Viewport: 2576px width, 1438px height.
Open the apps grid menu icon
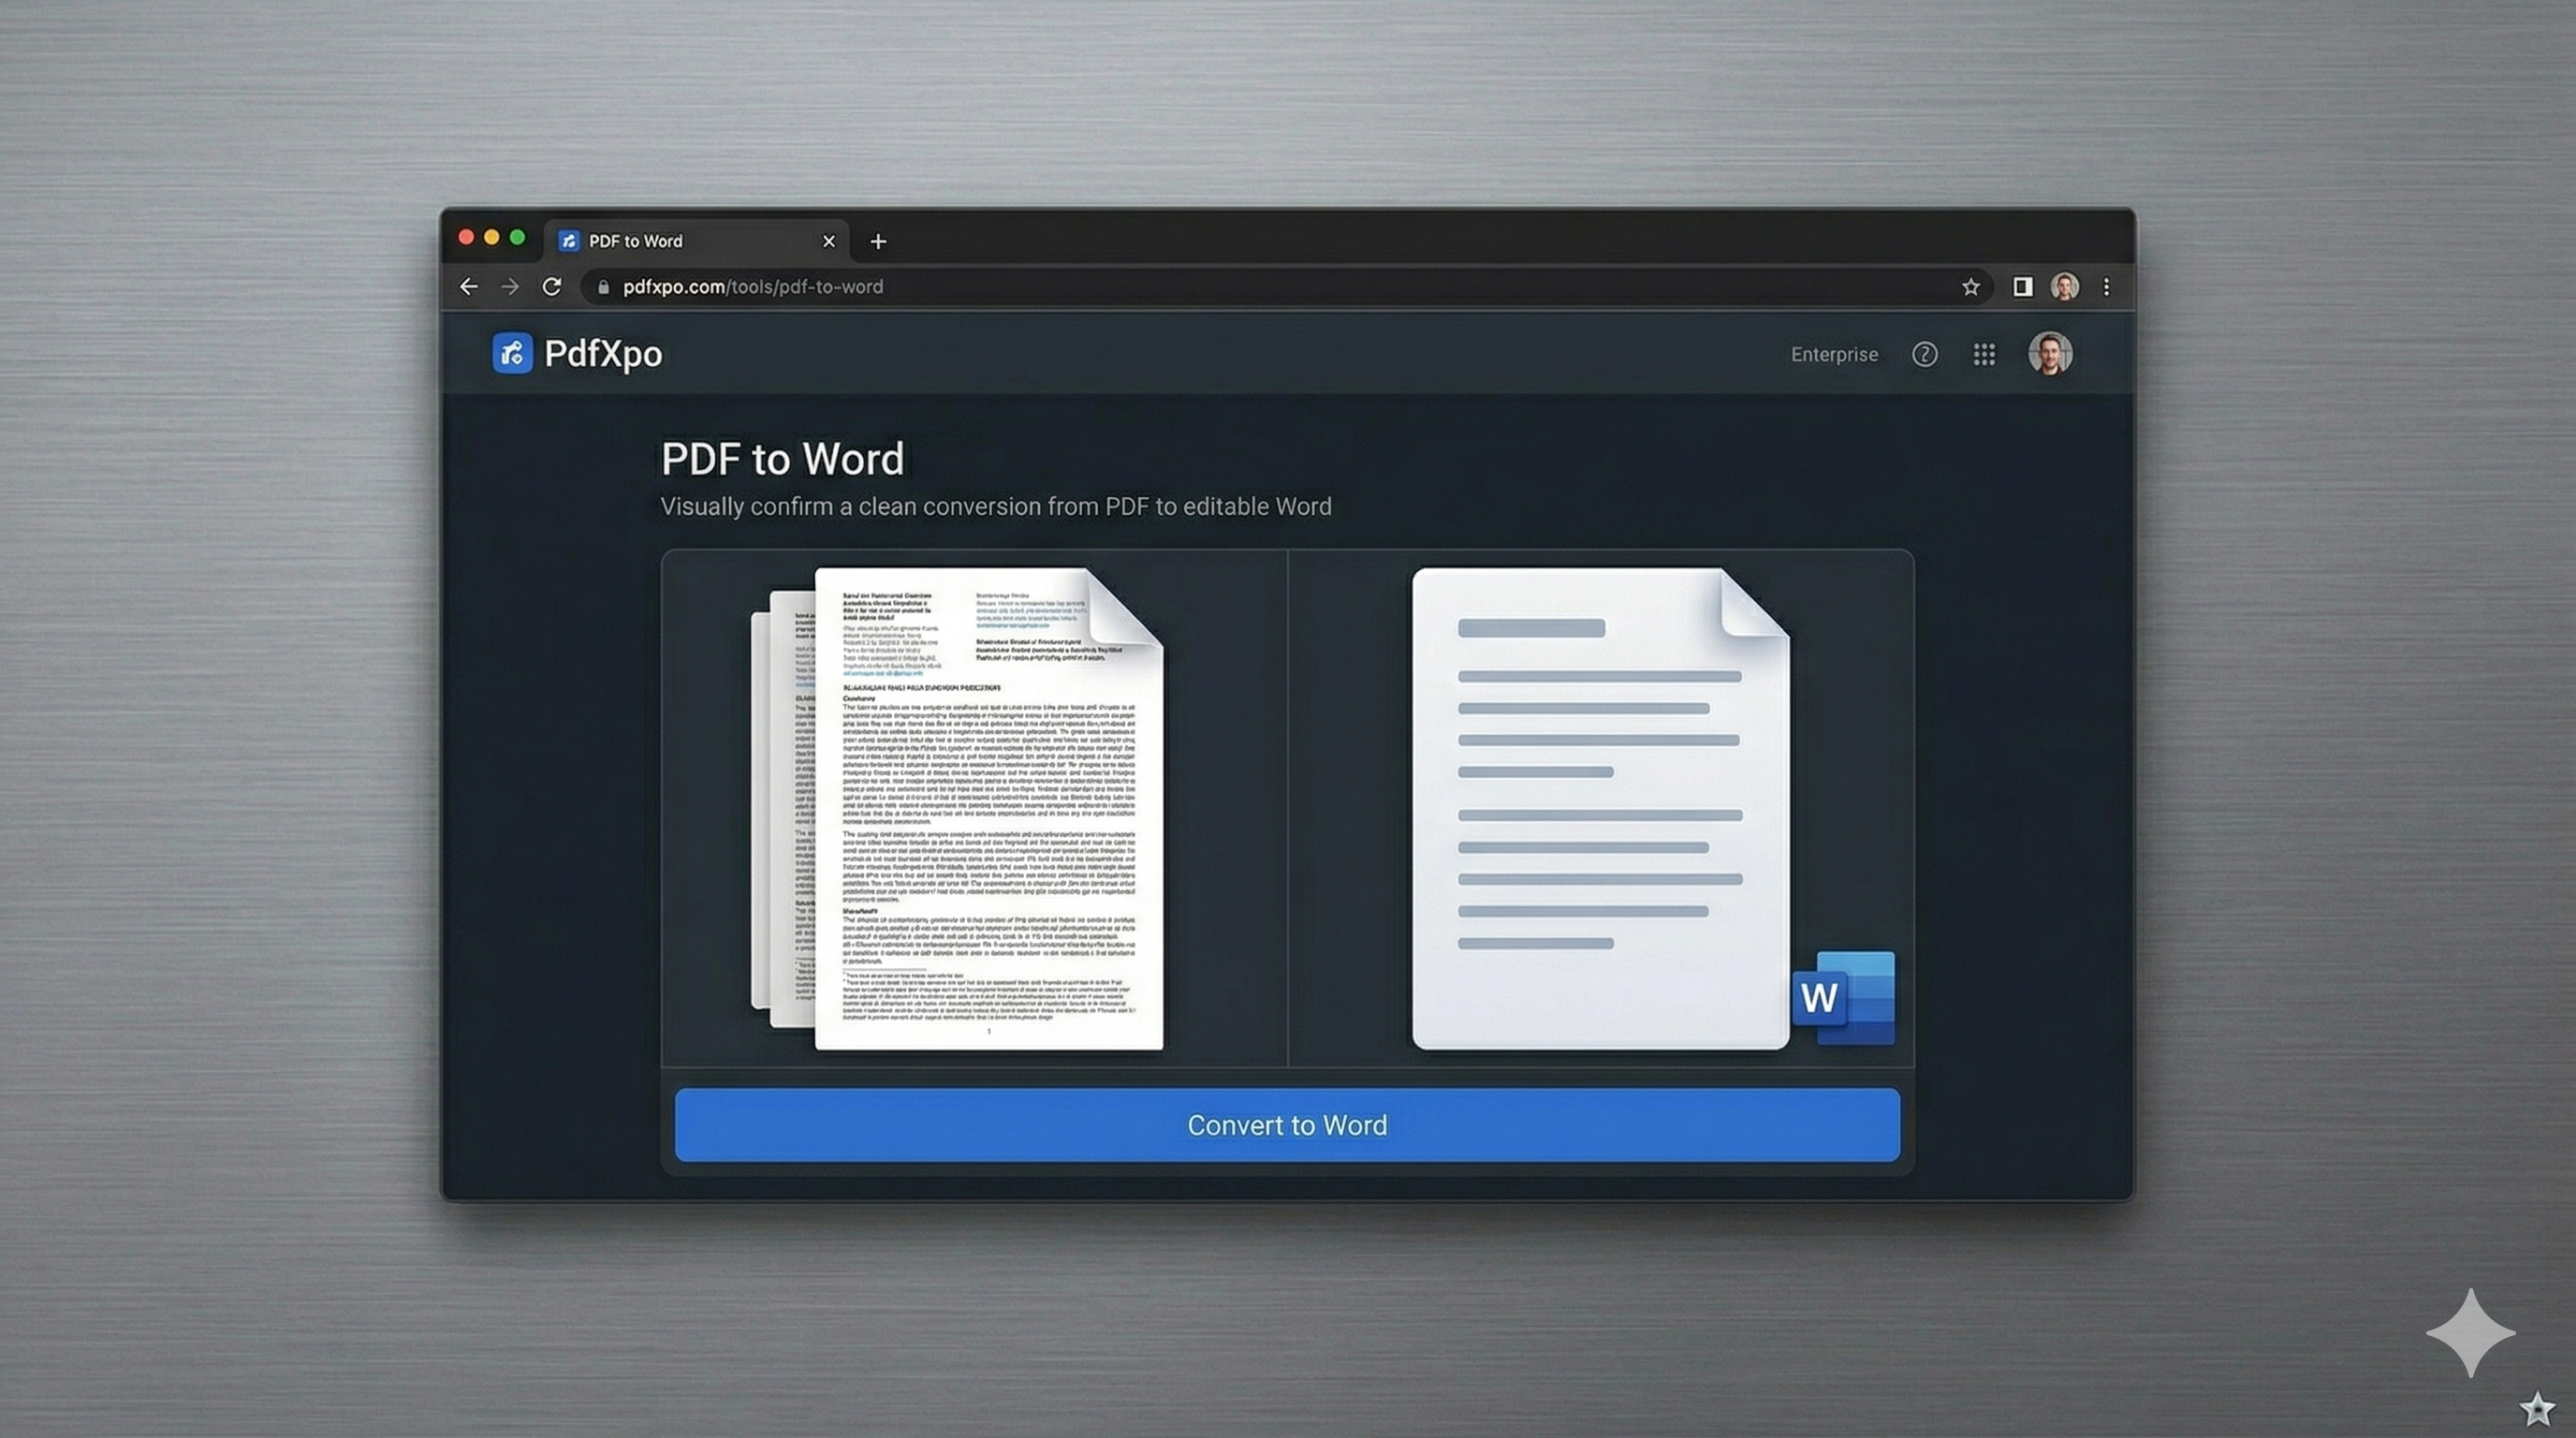tap(1984, 354)
